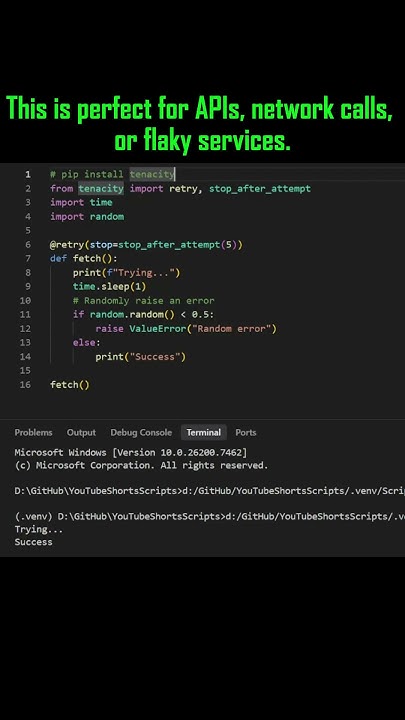Click the 'def fetch():' definition
This screenshot has width=405, height=720.
84,259
